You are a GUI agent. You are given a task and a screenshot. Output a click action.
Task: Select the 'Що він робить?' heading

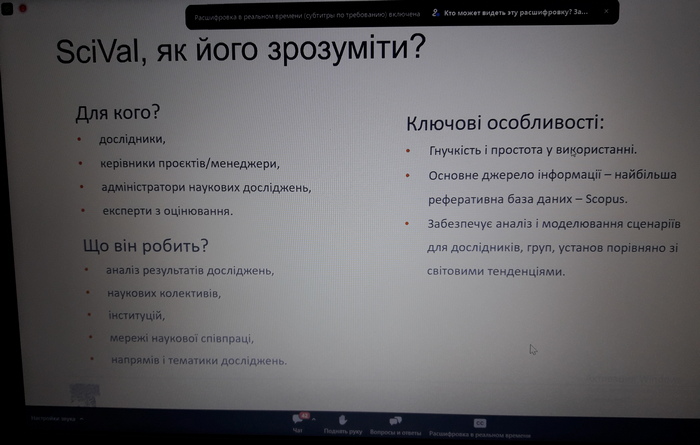coord(145,245)
